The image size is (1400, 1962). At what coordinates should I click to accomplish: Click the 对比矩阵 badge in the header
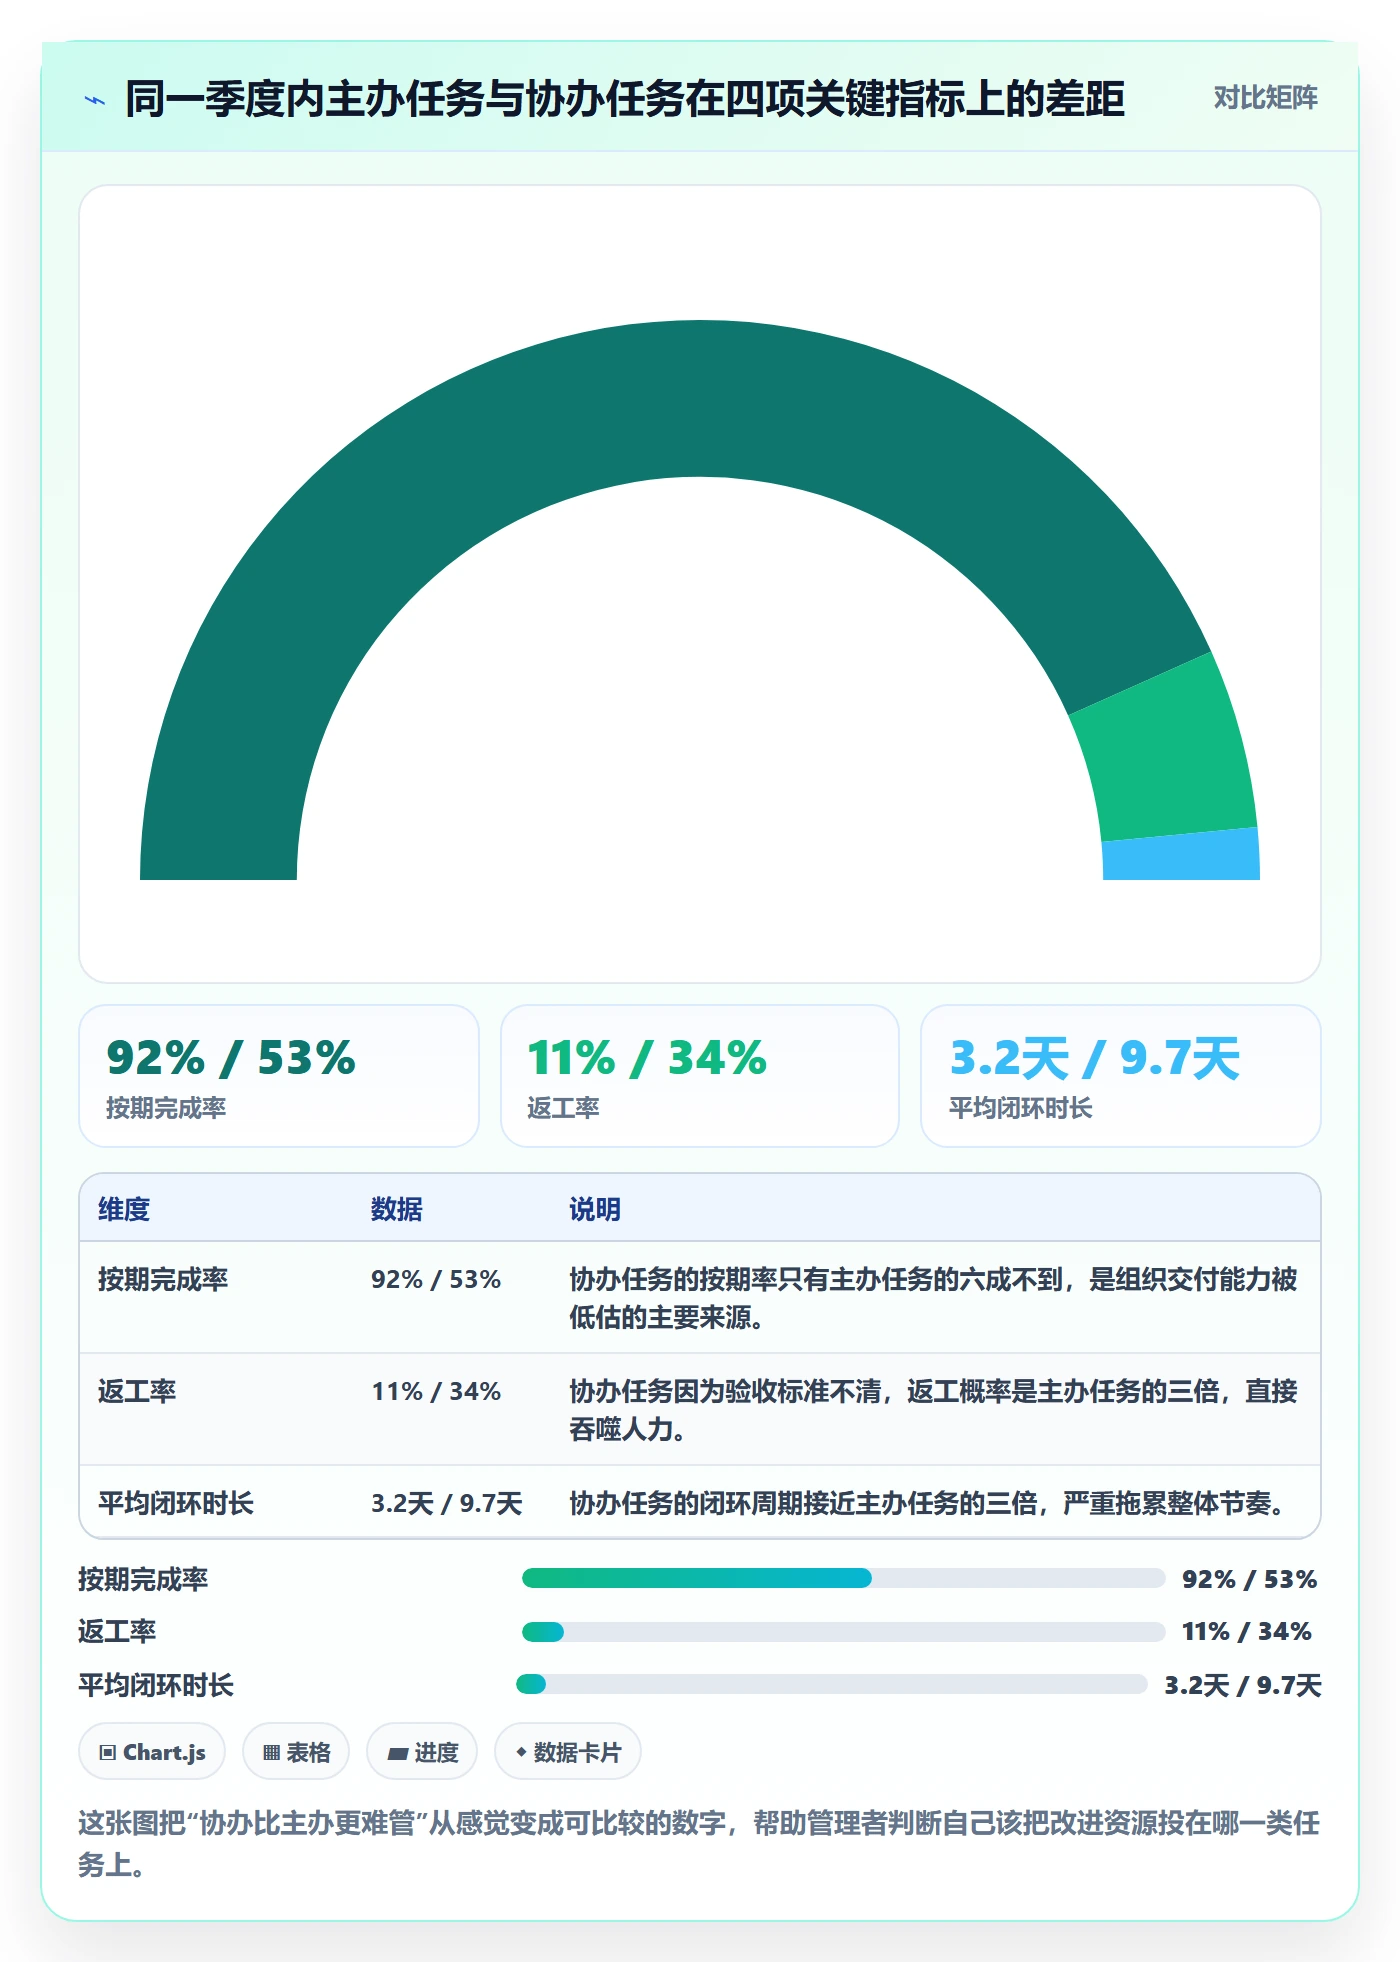click(1265, 98)
